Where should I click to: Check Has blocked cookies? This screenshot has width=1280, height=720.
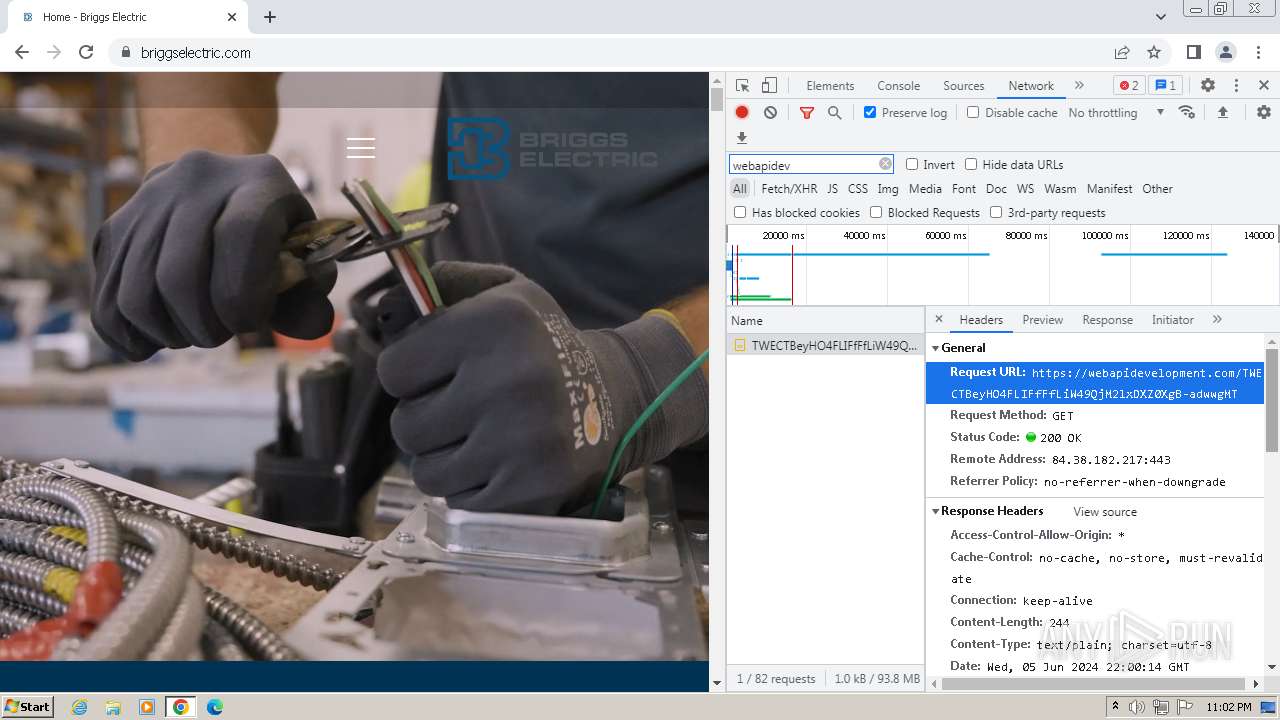tap(740, 212)
